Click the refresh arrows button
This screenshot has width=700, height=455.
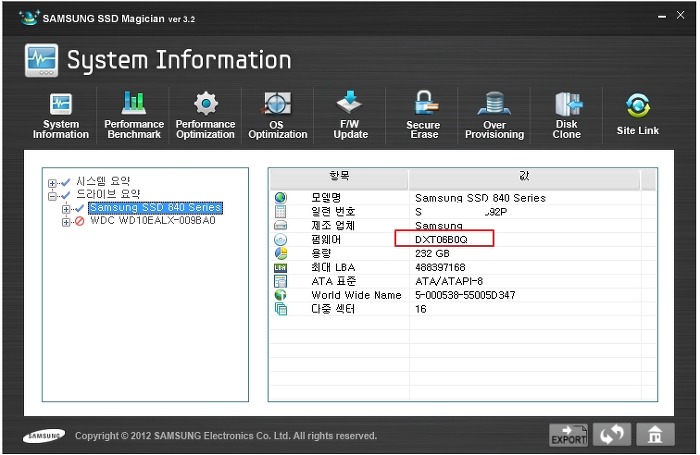click(x=612, y=435)
